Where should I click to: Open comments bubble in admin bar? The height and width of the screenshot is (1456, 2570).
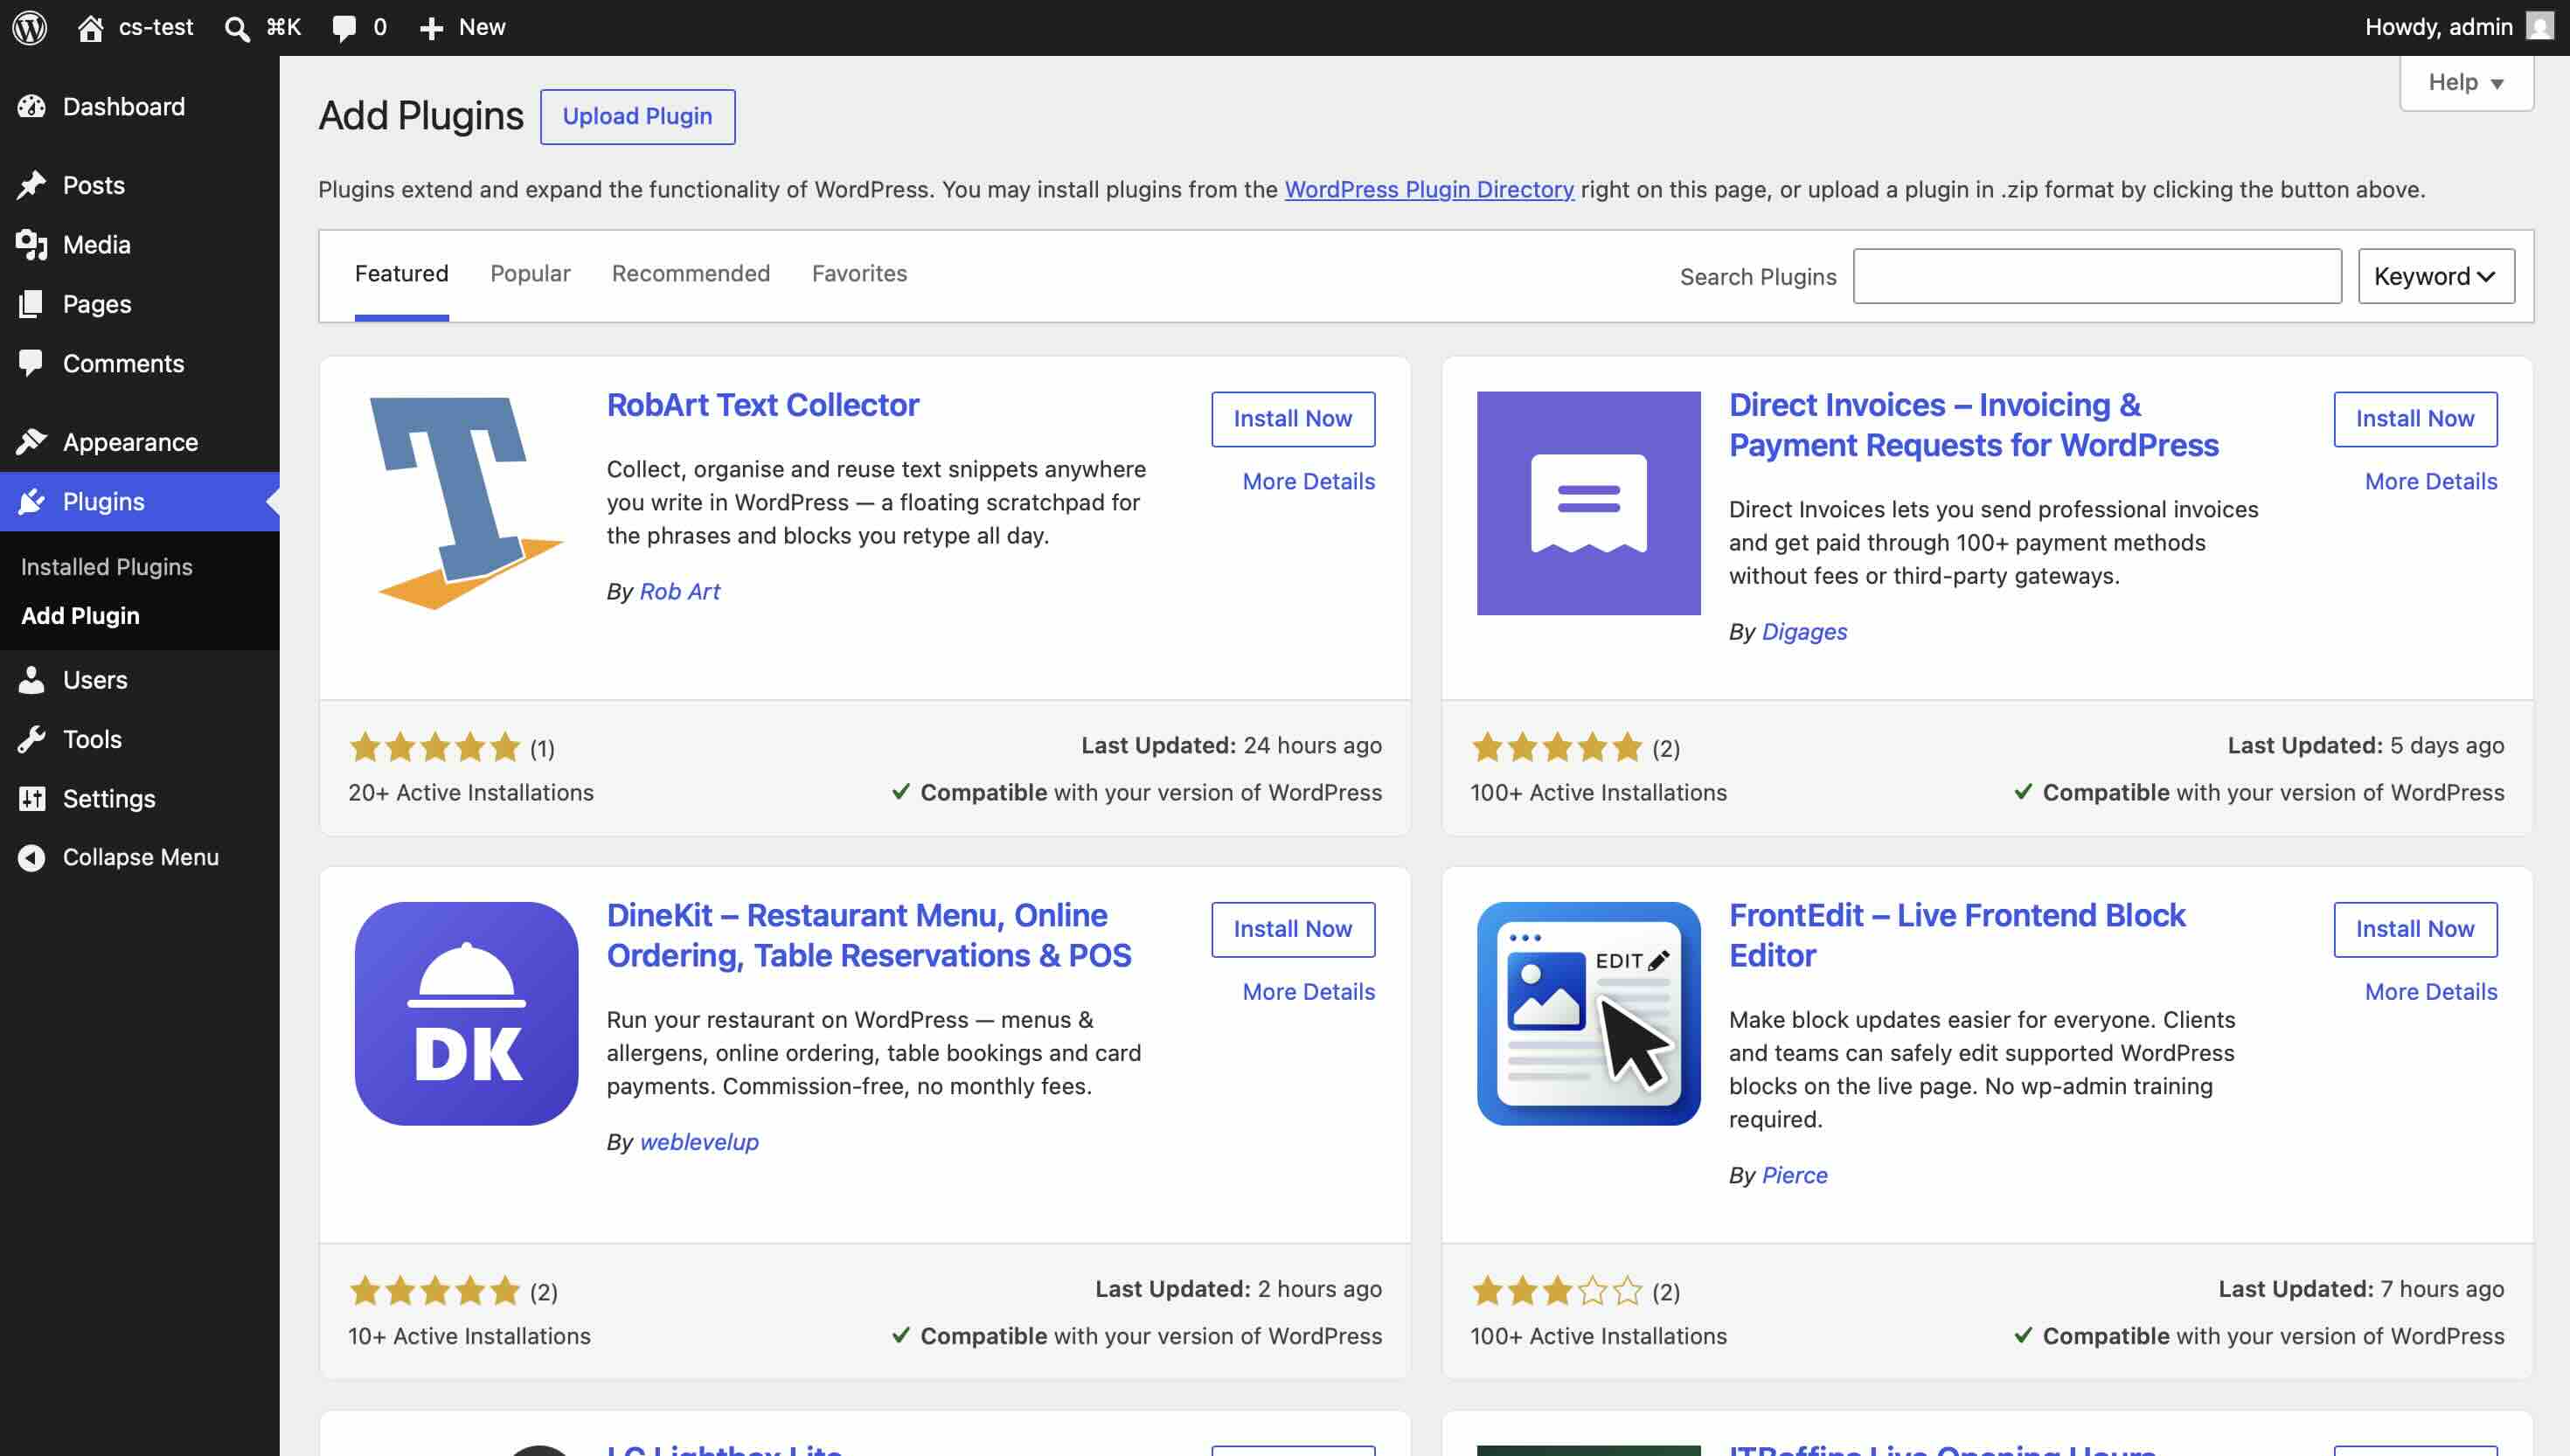point(344,27)
